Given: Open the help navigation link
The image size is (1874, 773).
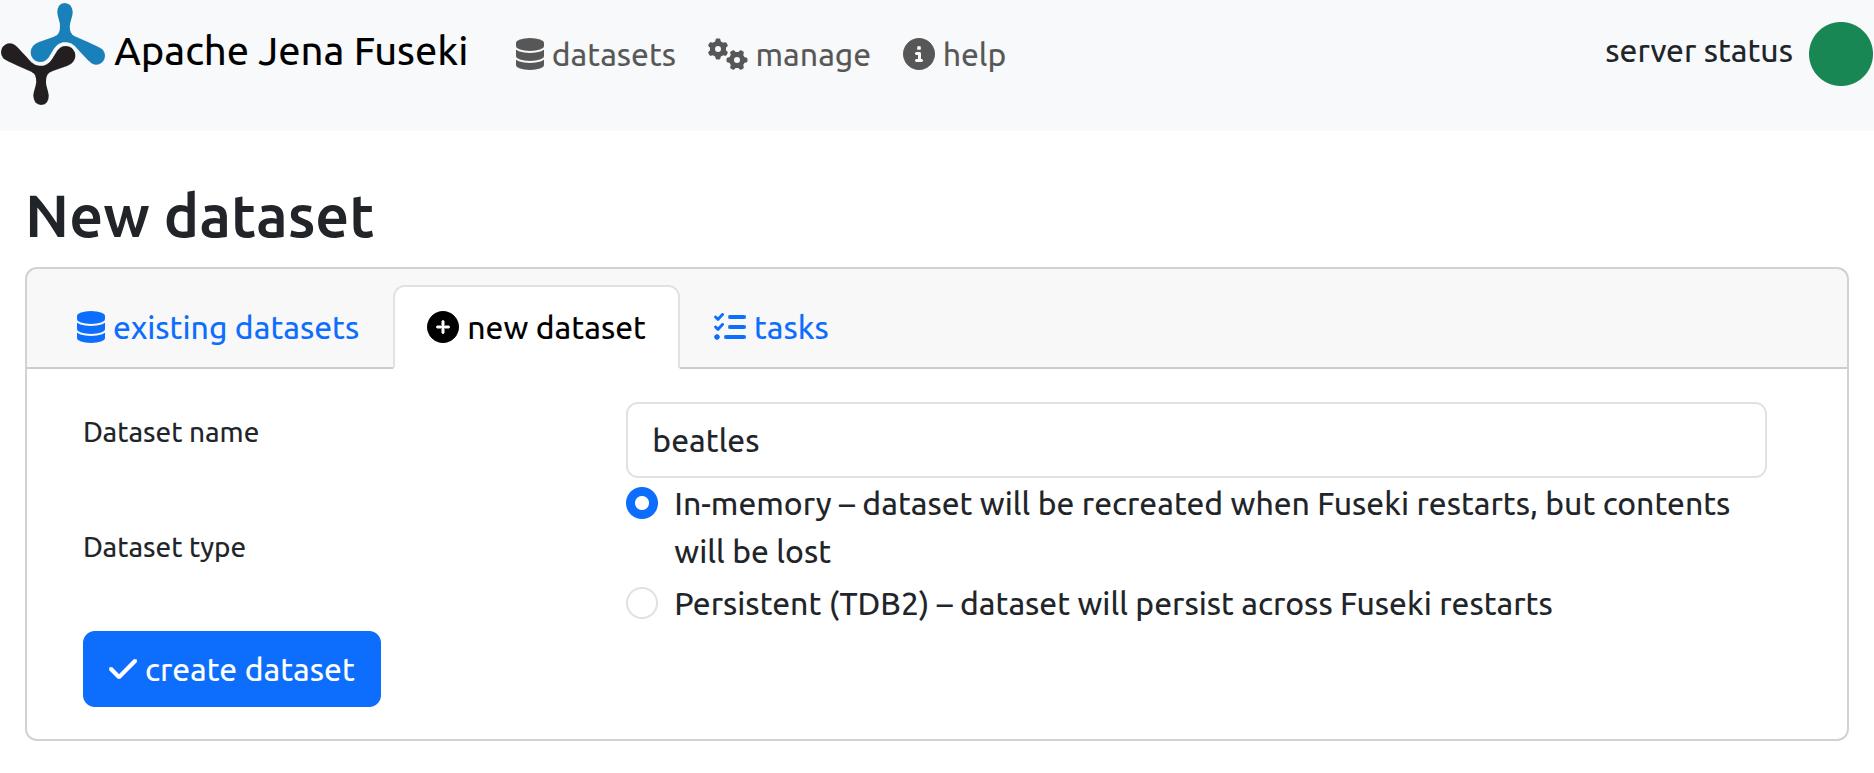Looking at the screenshot, I should pos(973,55).
